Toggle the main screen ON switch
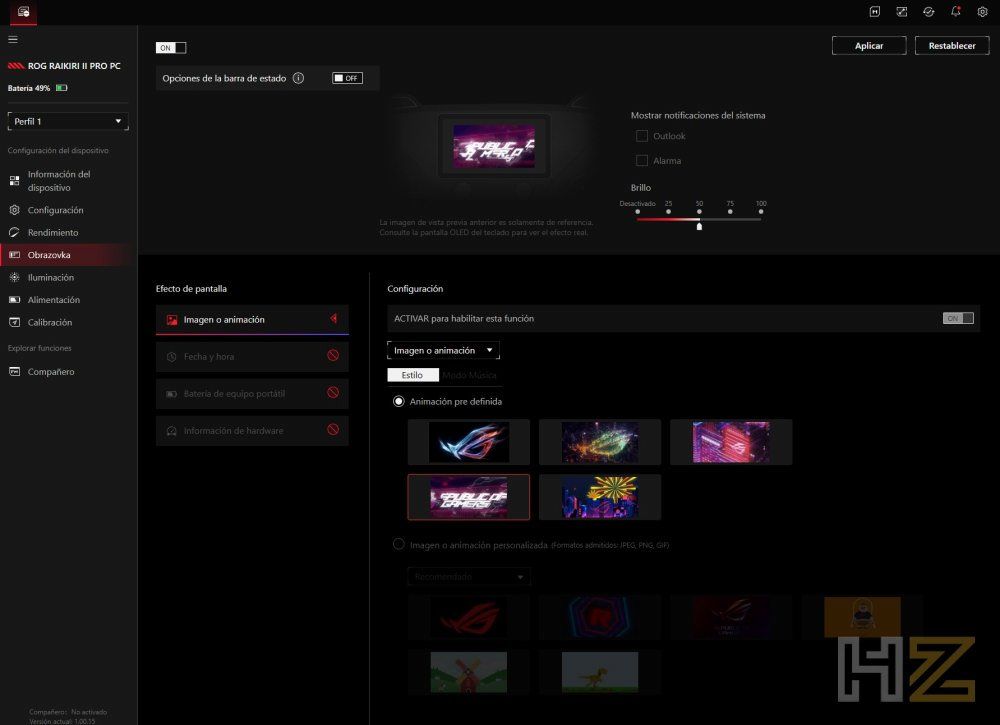Image resolution: width=1000 pixels, height=725 pixels. pyautogui.click(x=171, y=48)
